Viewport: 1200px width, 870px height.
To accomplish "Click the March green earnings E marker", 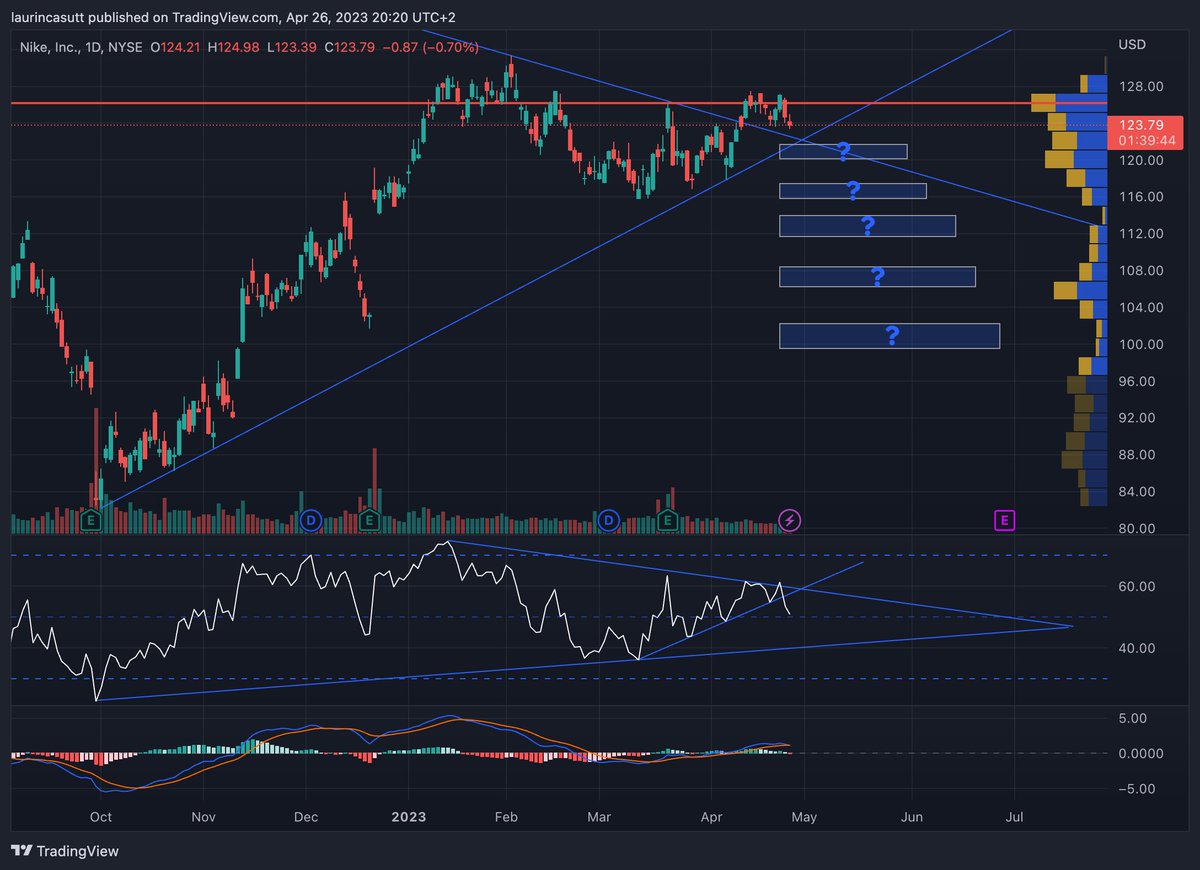I will [x=668, y=519].
